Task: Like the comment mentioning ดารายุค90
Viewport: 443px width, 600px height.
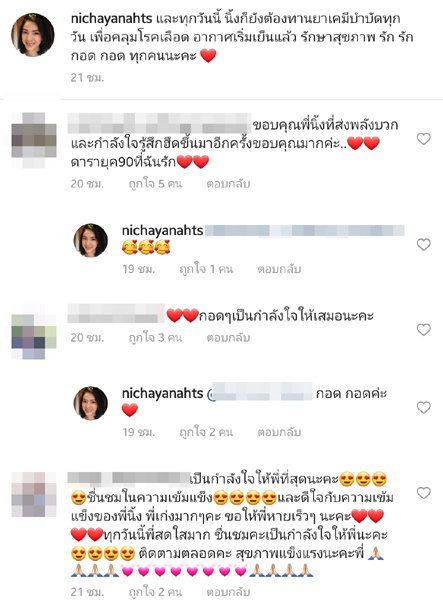Action: [423, 139]
